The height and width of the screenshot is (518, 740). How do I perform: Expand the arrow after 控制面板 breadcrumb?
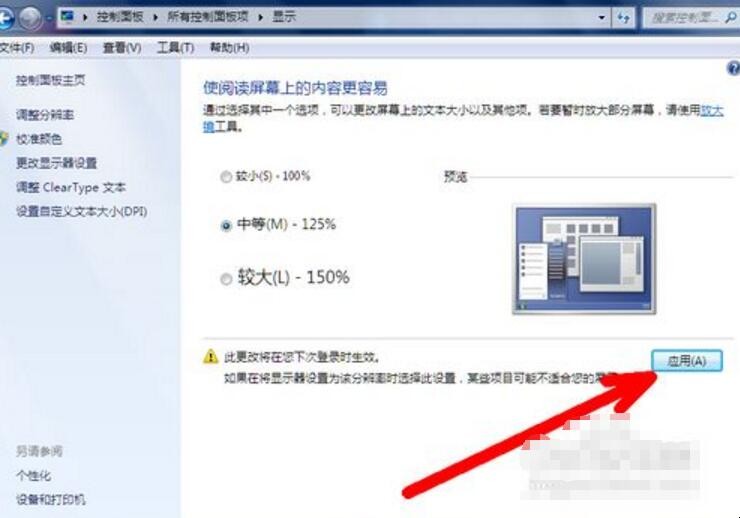pyautogui.click(x=155, y=17)
